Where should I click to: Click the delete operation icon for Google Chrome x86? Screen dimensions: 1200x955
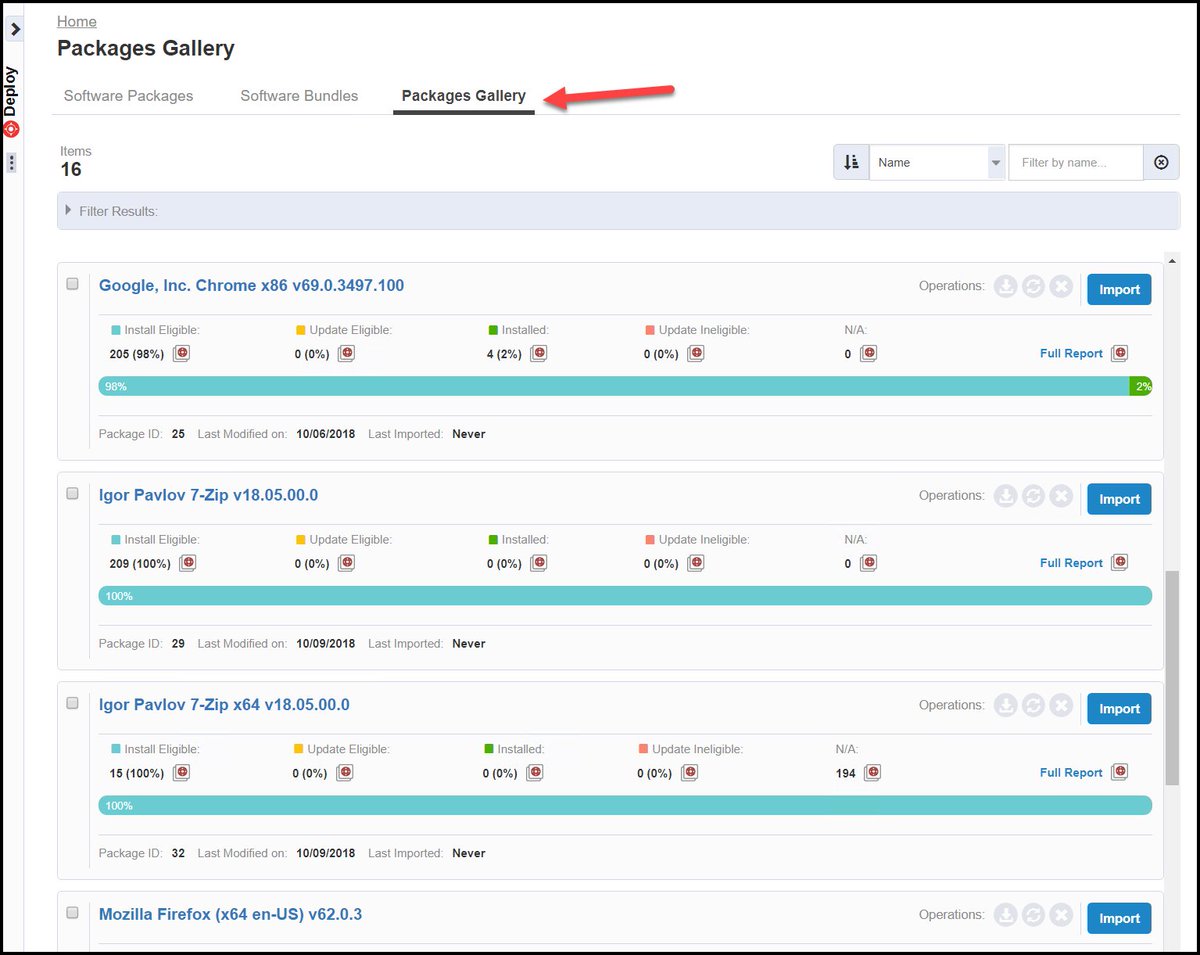click(x=1062, y=287)
